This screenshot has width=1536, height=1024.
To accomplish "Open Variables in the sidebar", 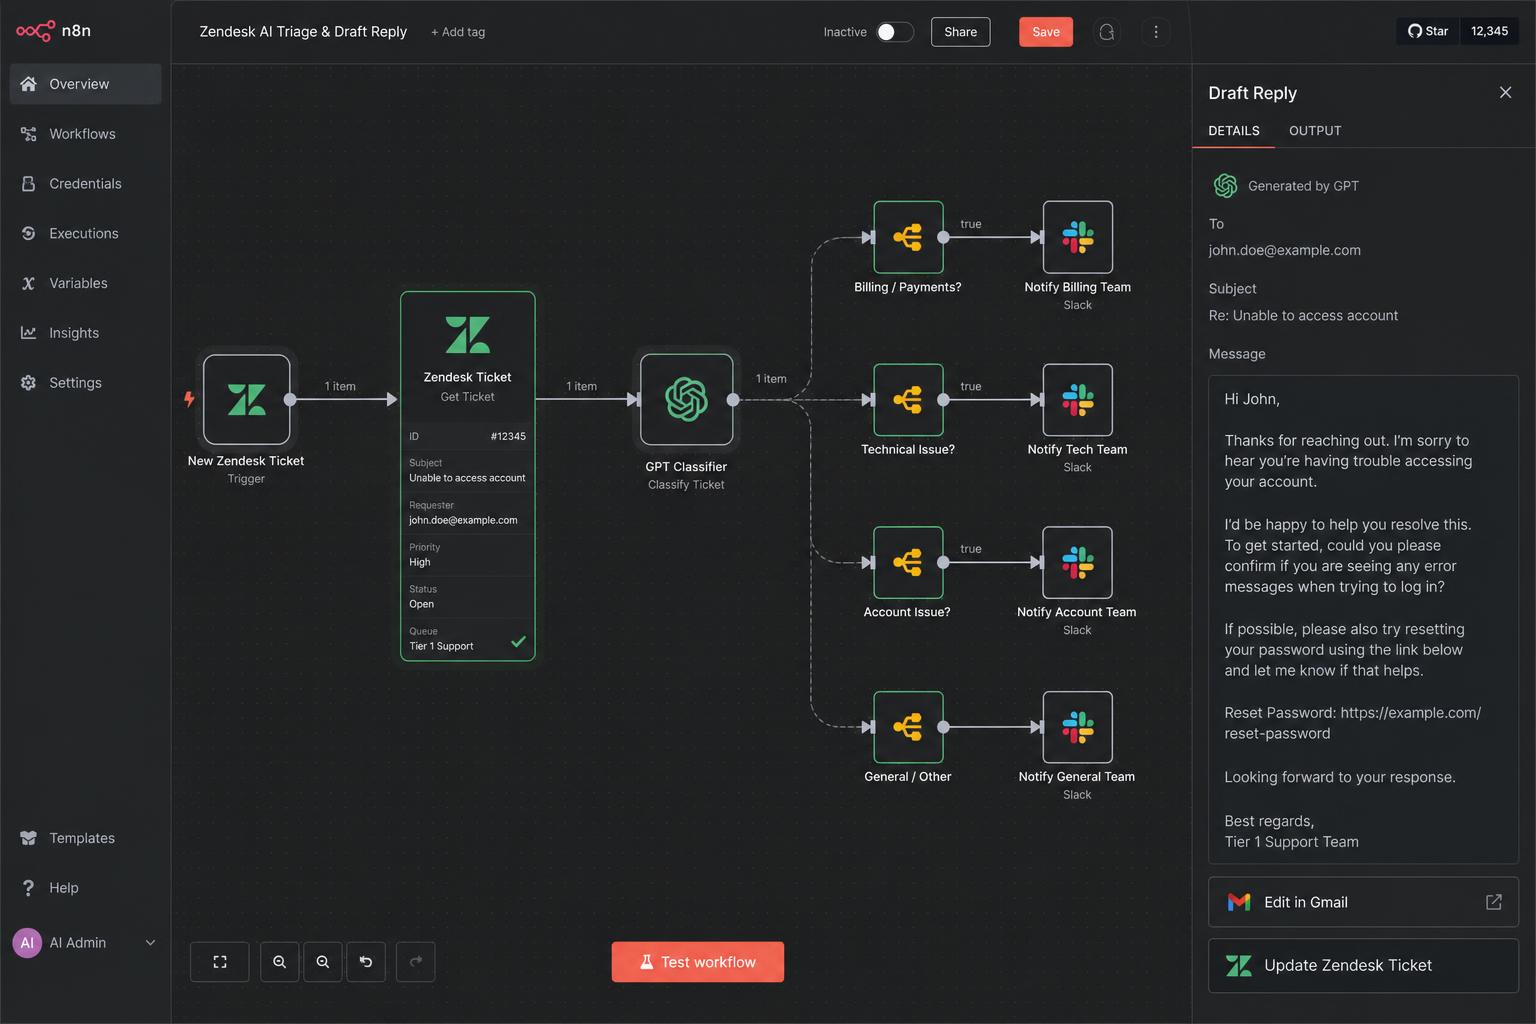I will coord(85,283).
